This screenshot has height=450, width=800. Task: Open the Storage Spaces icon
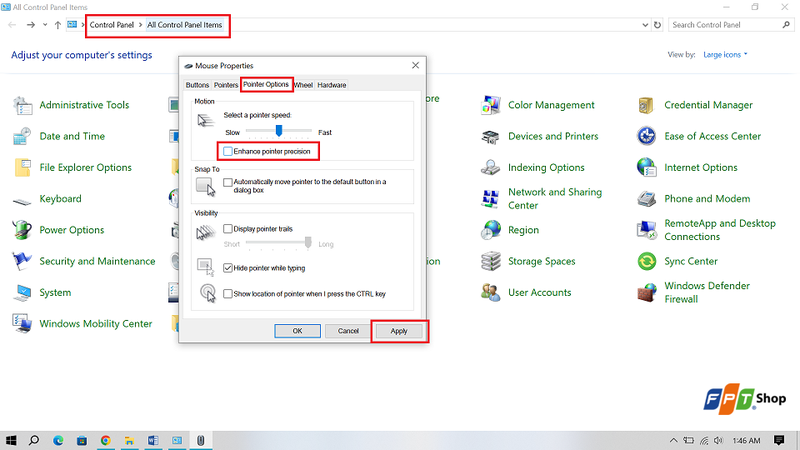coord(491,261)
